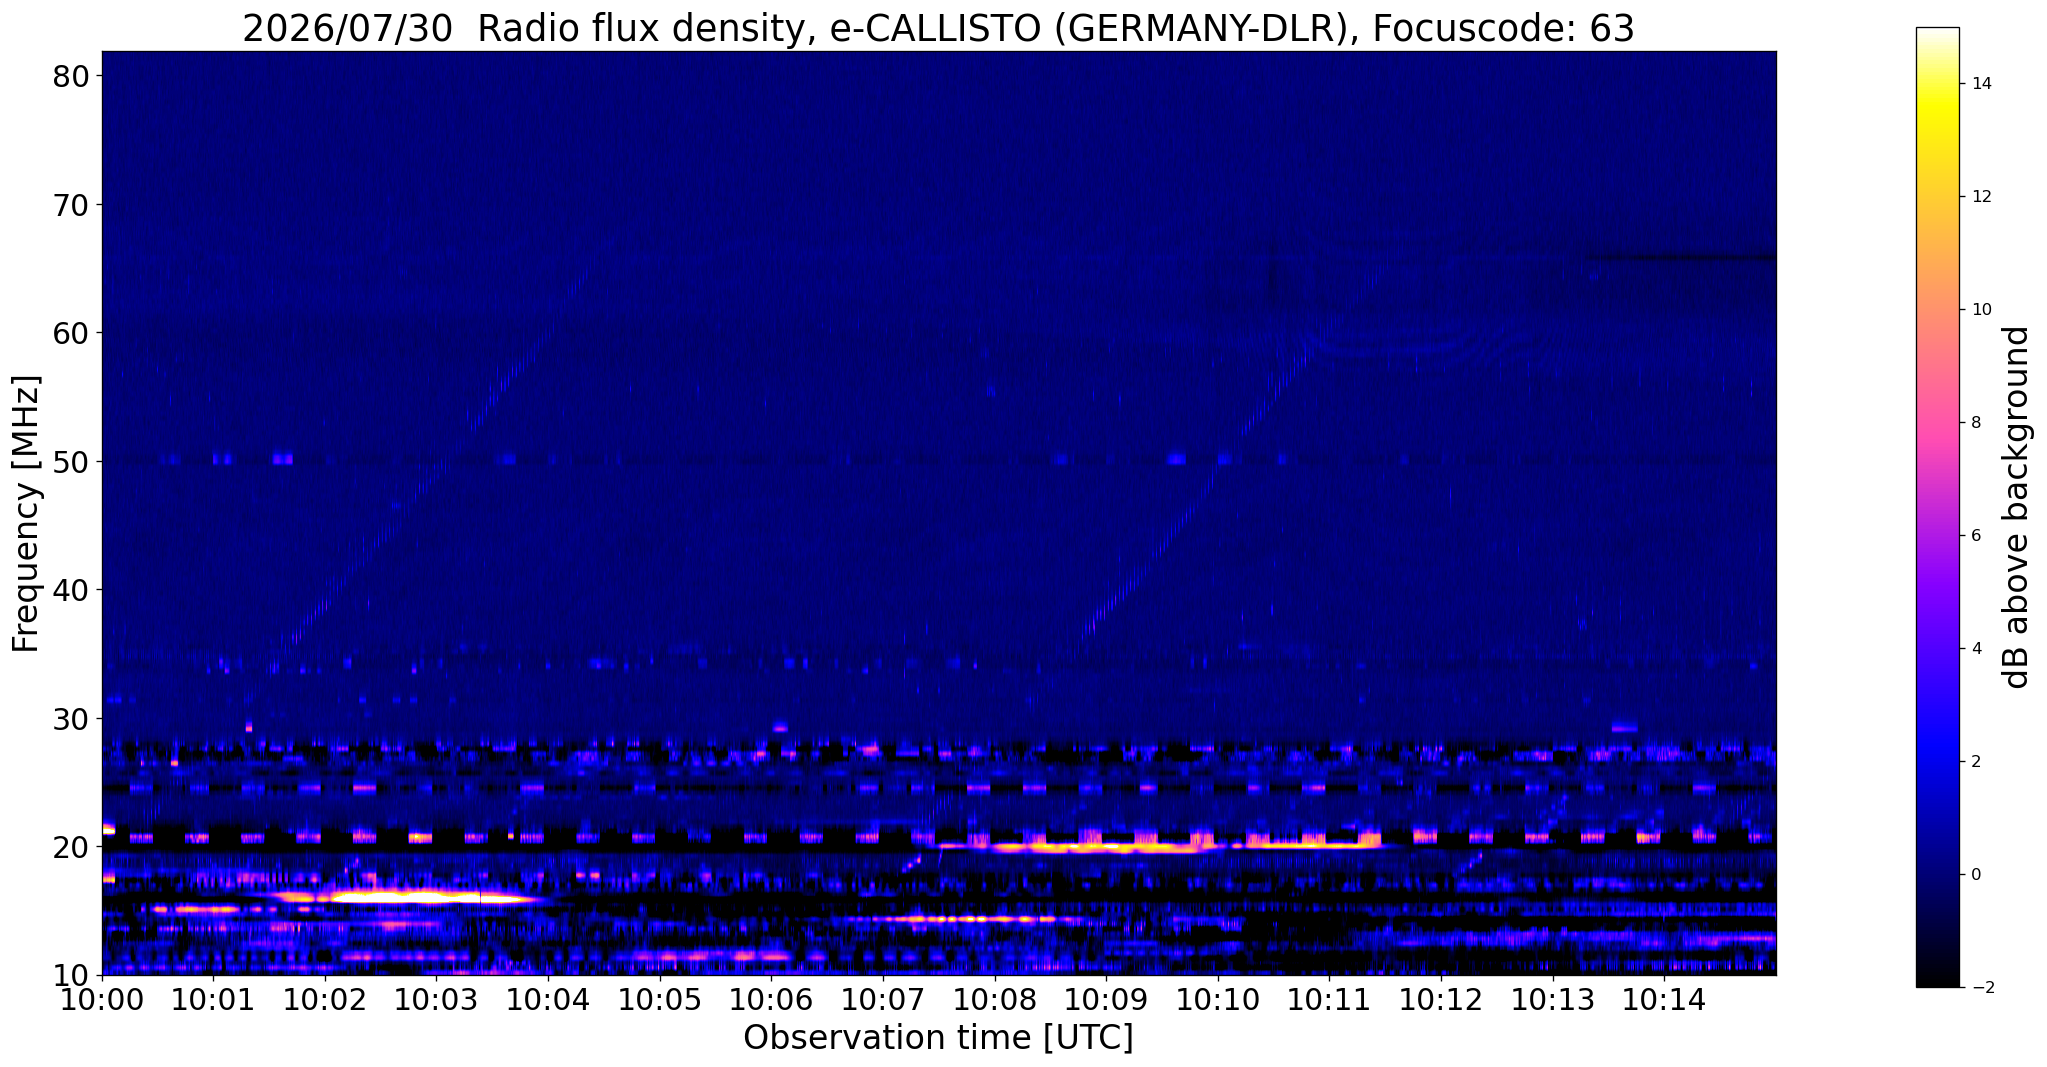The height and width of the screenshot is (1067, 2047).
Task: Click the 20 MHz frequency tick label
Action: pyautogui.click(x=70, y=847)
